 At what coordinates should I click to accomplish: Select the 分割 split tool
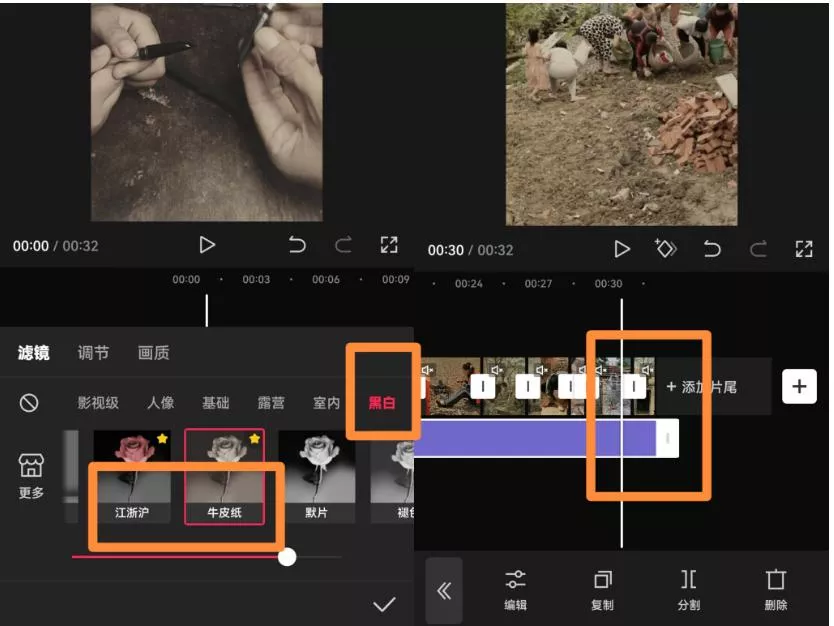point(689,589)
